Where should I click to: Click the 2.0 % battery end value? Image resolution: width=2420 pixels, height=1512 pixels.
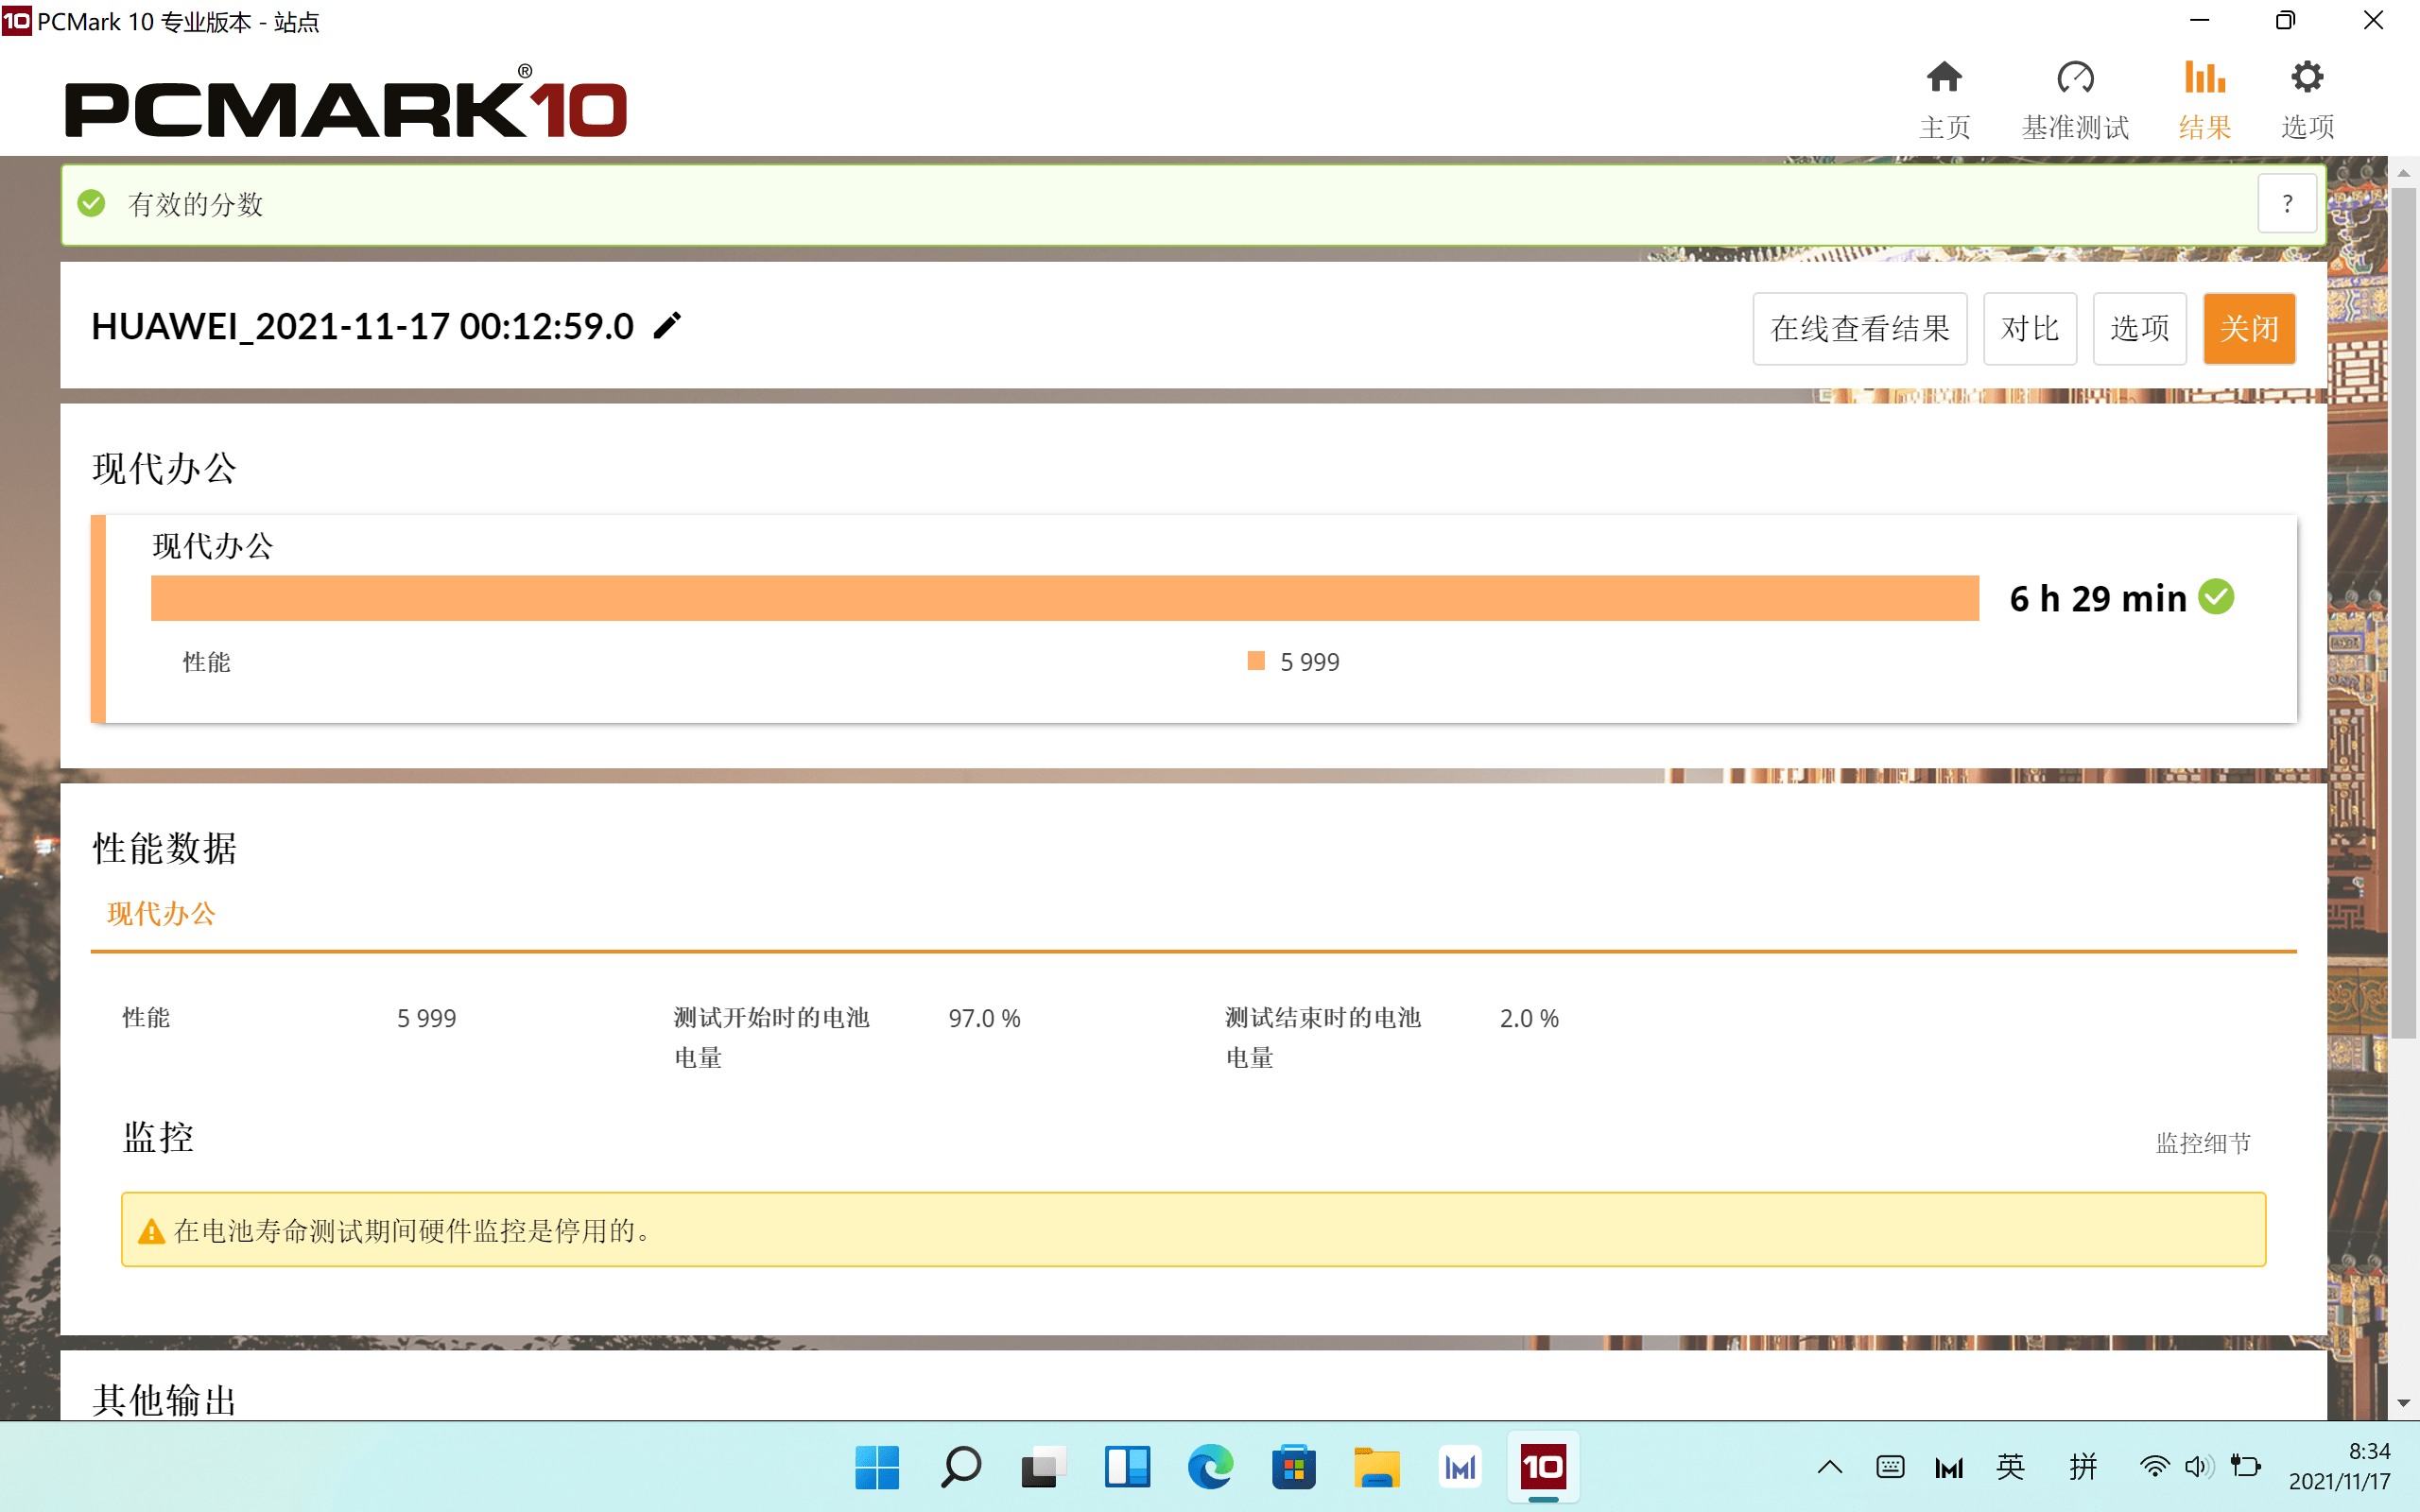click(1529, 1018)
